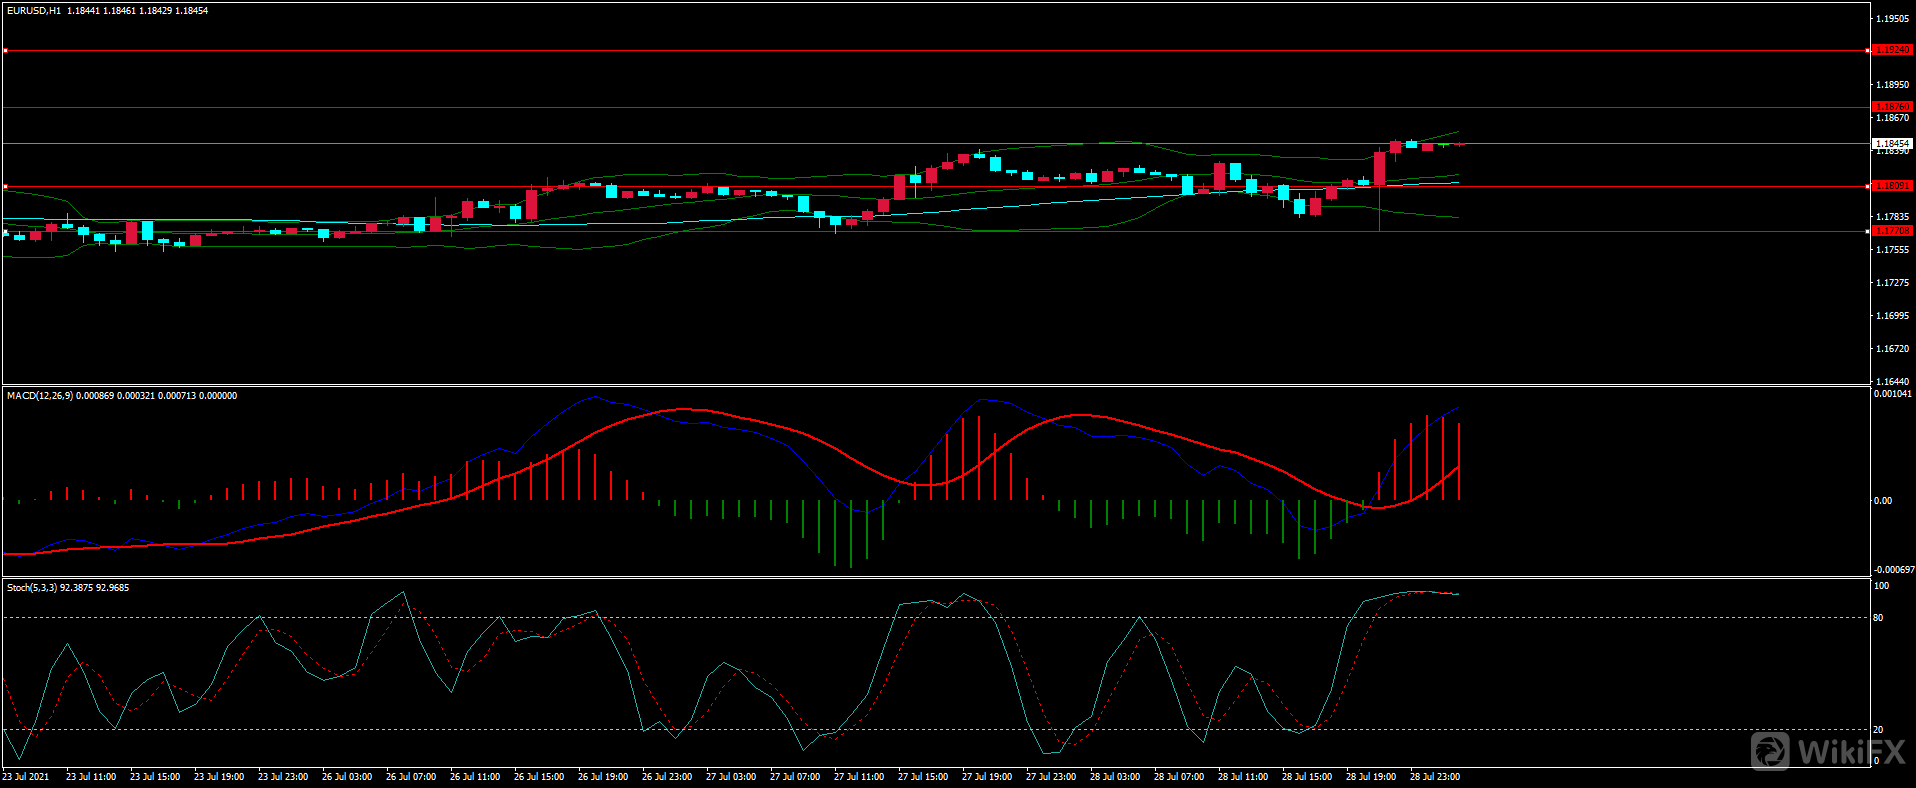The image size is (1916, 788).
Task: Click the red 1.18091 price tag
Action: coord(1891,186)
